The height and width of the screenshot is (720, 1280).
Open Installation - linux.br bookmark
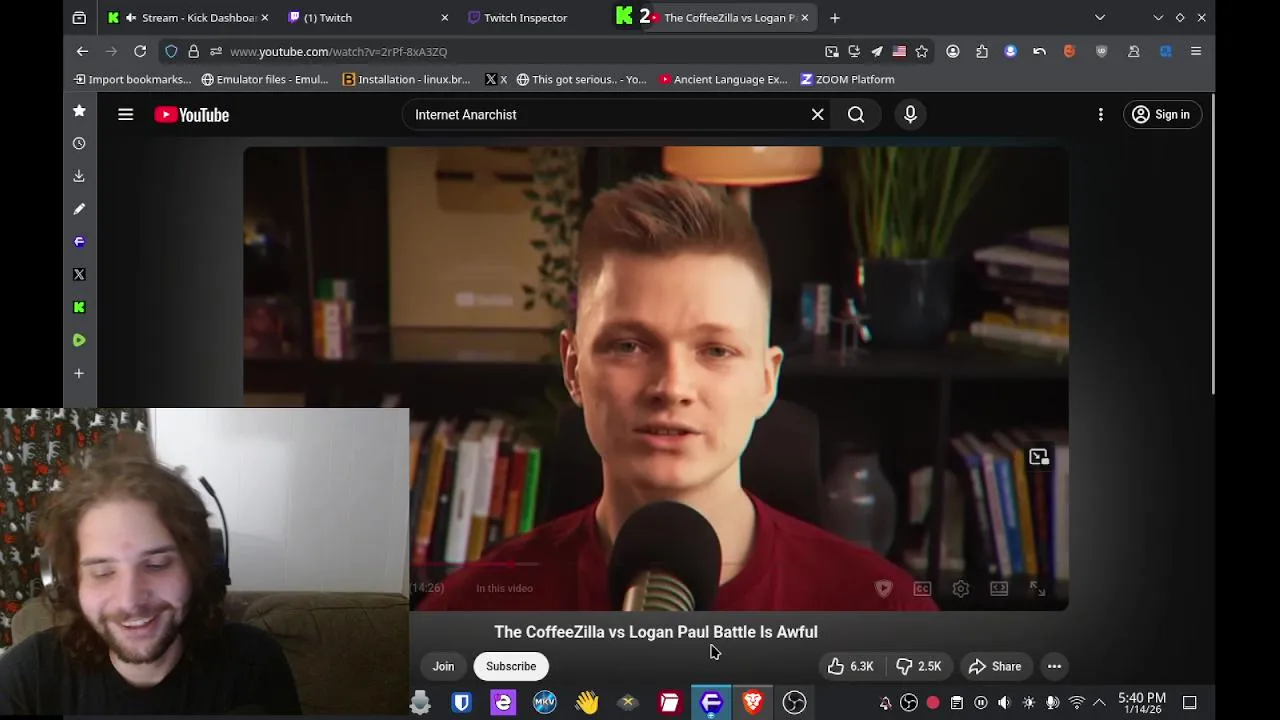(x=406, y=79)
